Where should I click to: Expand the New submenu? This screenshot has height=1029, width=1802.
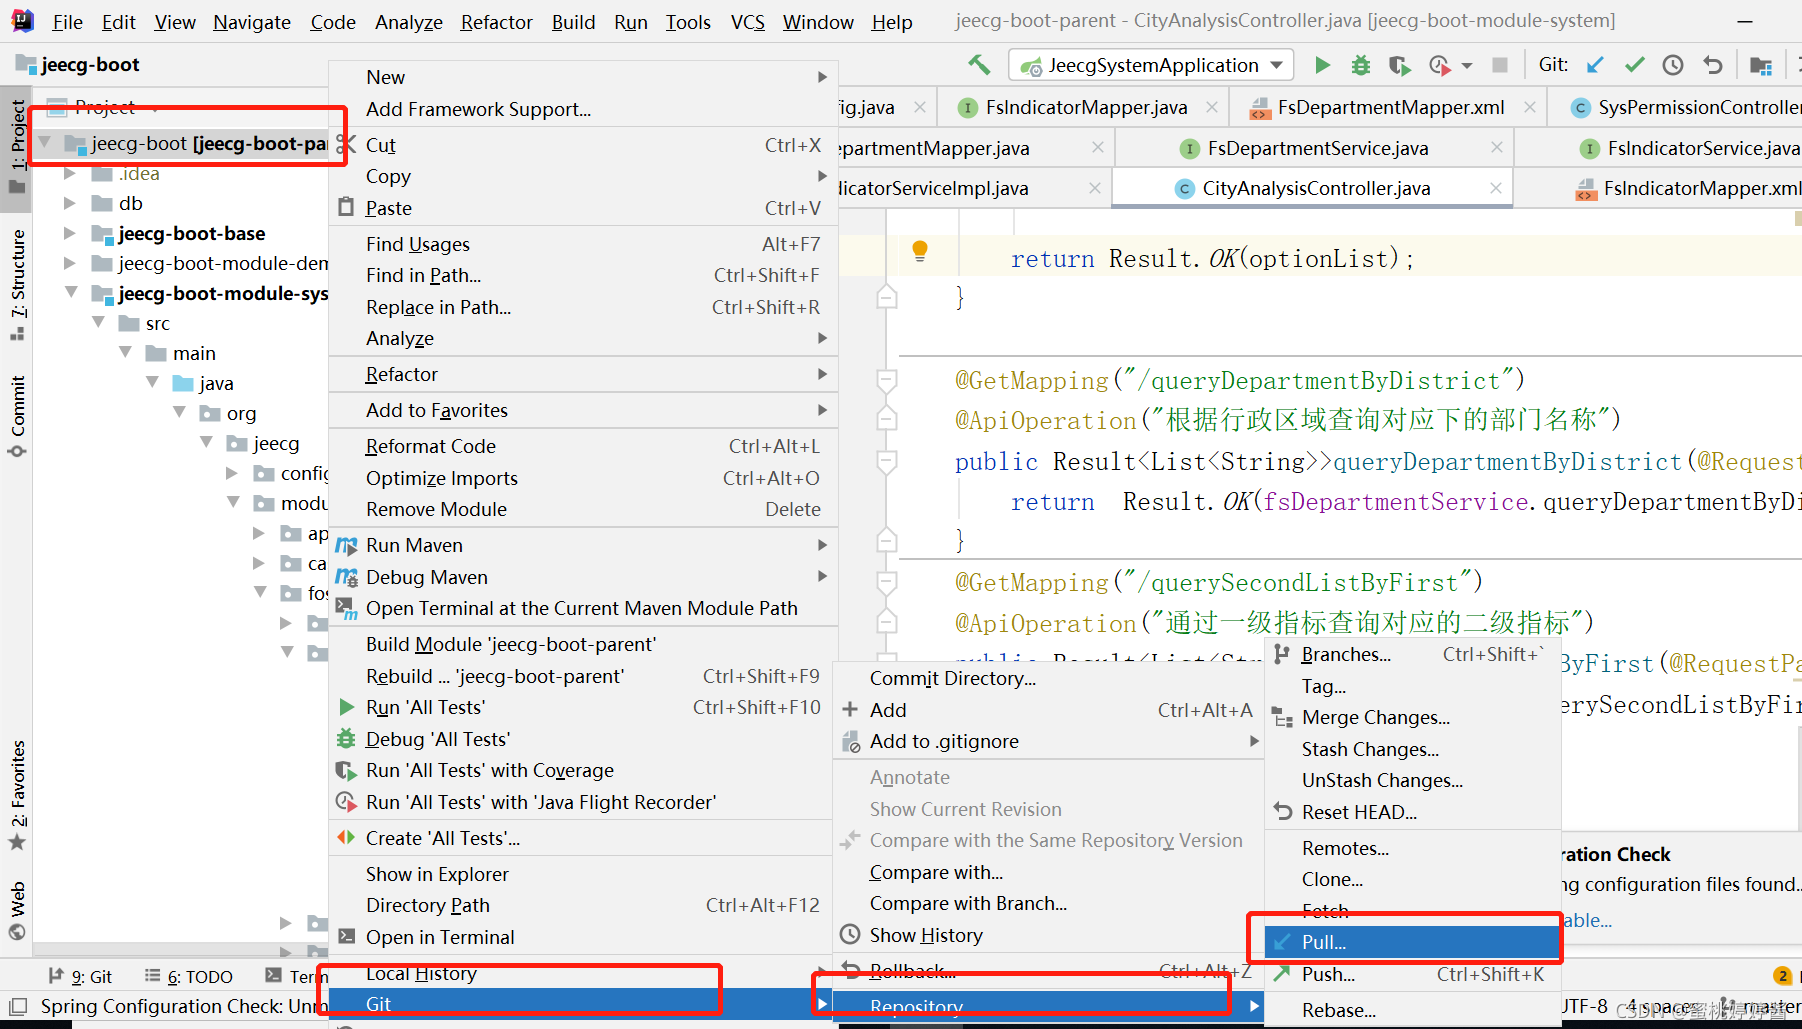[x=582, y=77]
